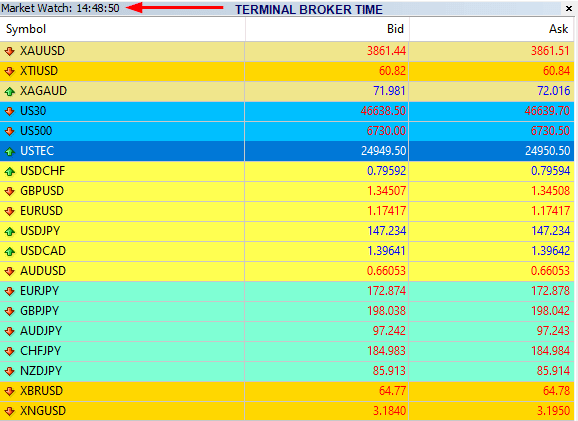The width and height of the screenshot is (578, 421).
Task: Select the USDJPY symbol name
Action: [x=40, y=231]
